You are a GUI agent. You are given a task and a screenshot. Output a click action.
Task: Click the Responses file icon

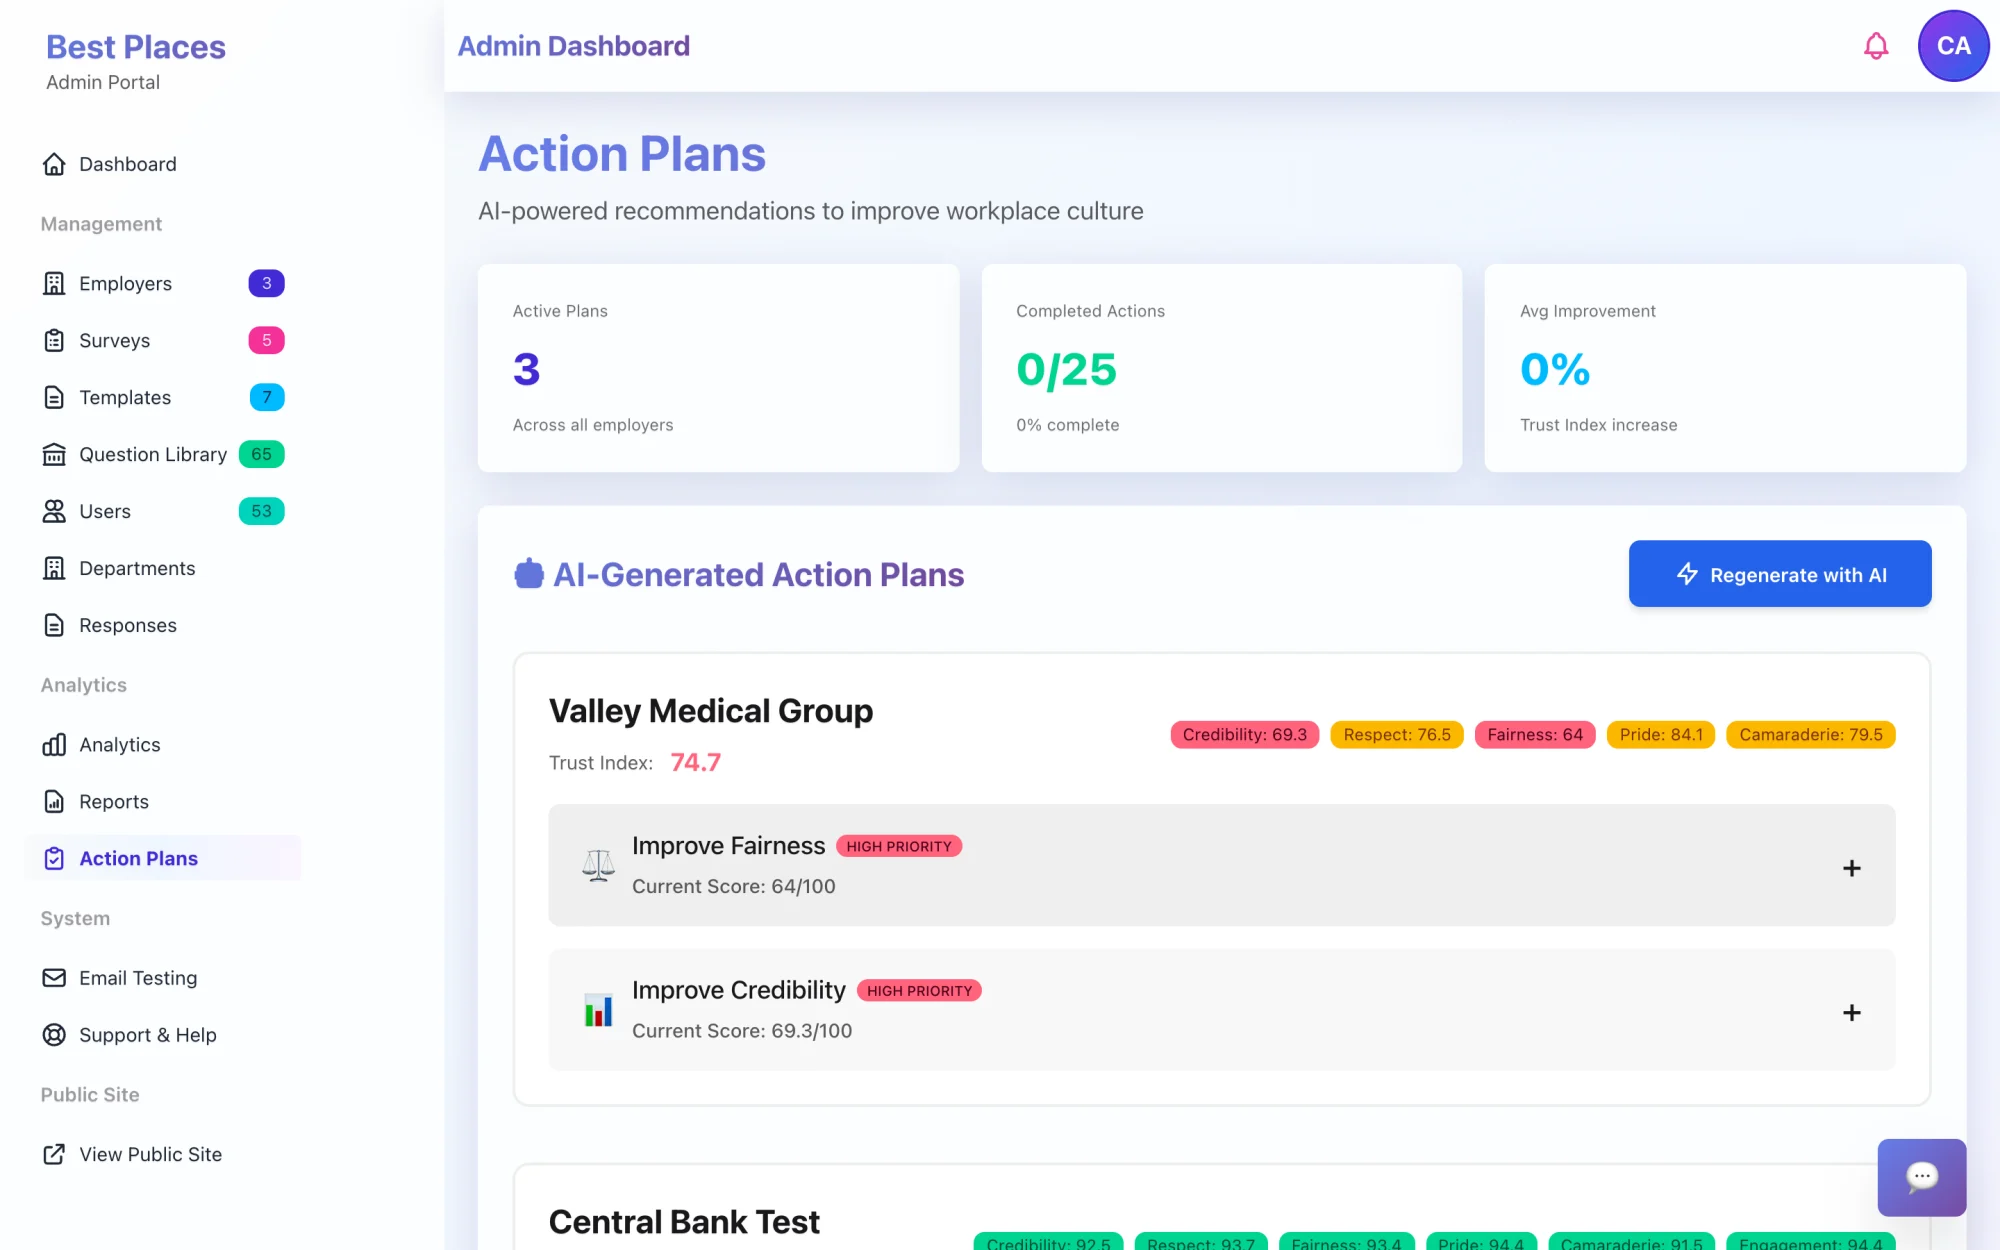tap(54, 626)
